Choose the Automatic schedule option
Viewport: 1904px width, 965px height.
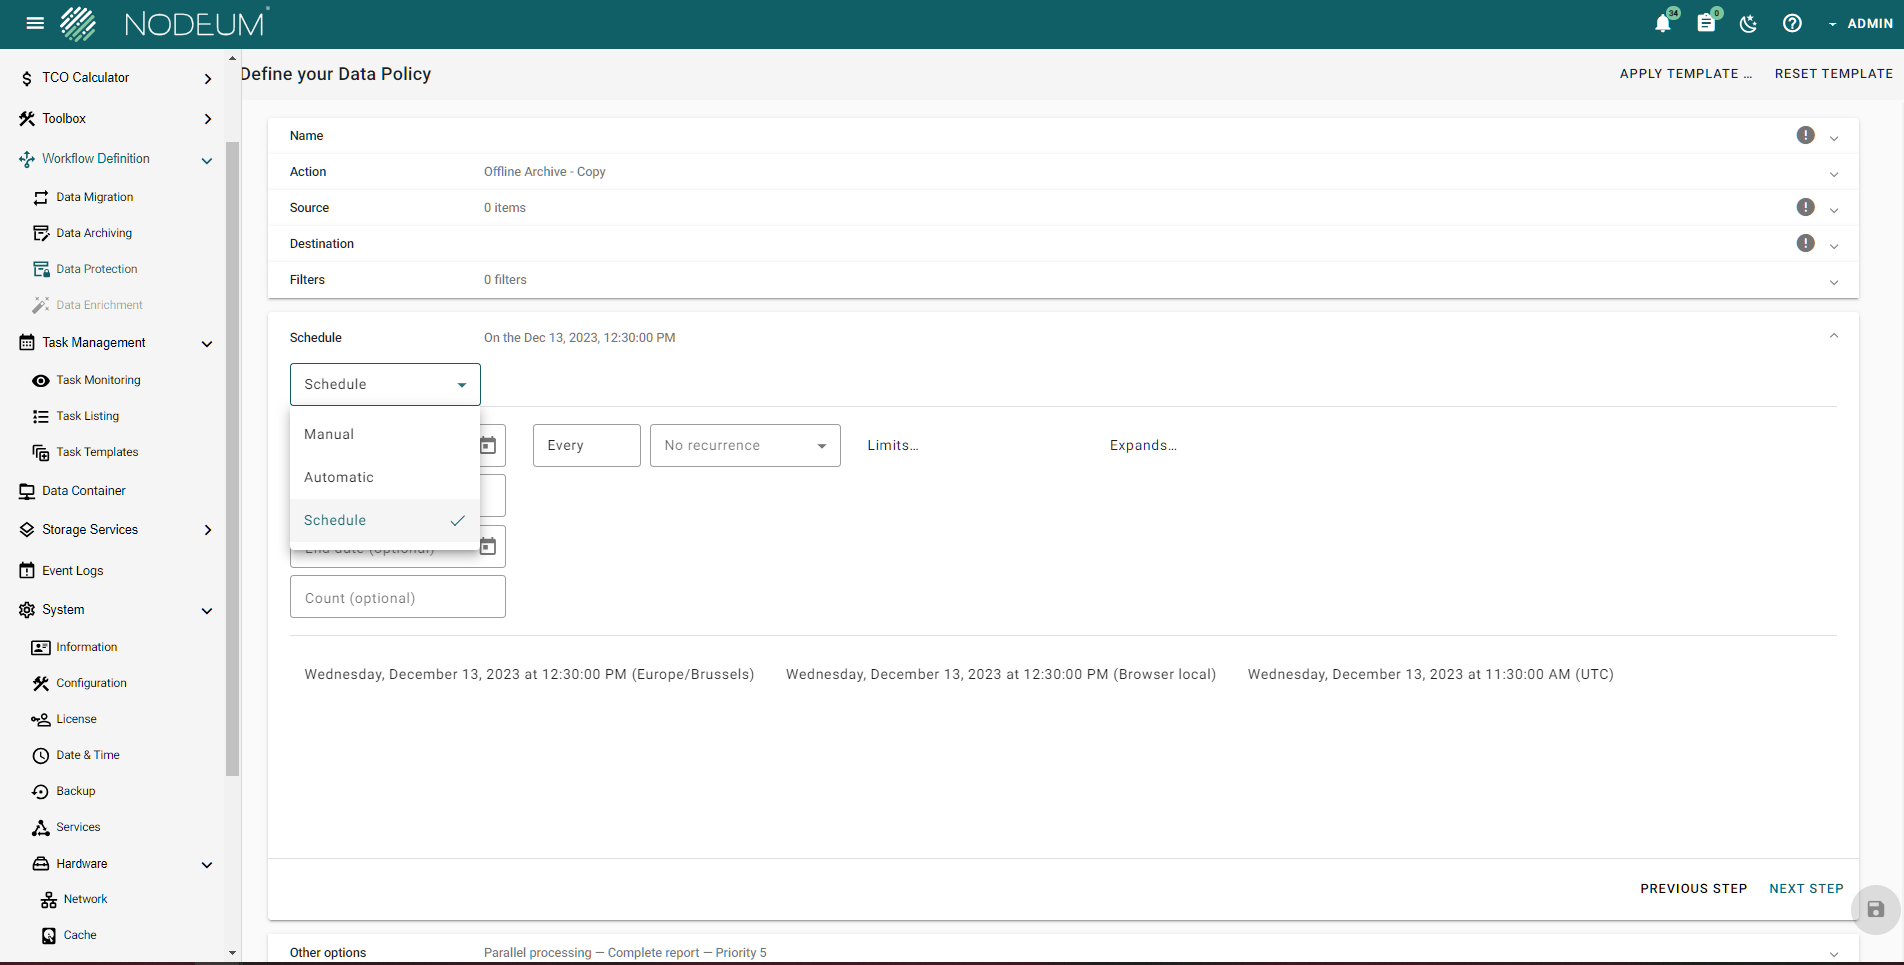click(x=339, y=477)
